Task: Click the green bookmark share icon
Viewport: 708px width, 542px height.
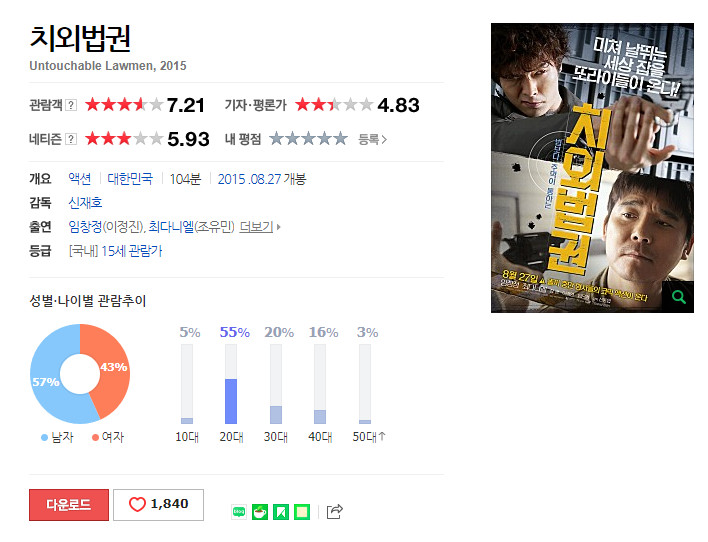Action: (x=281, y=512)
